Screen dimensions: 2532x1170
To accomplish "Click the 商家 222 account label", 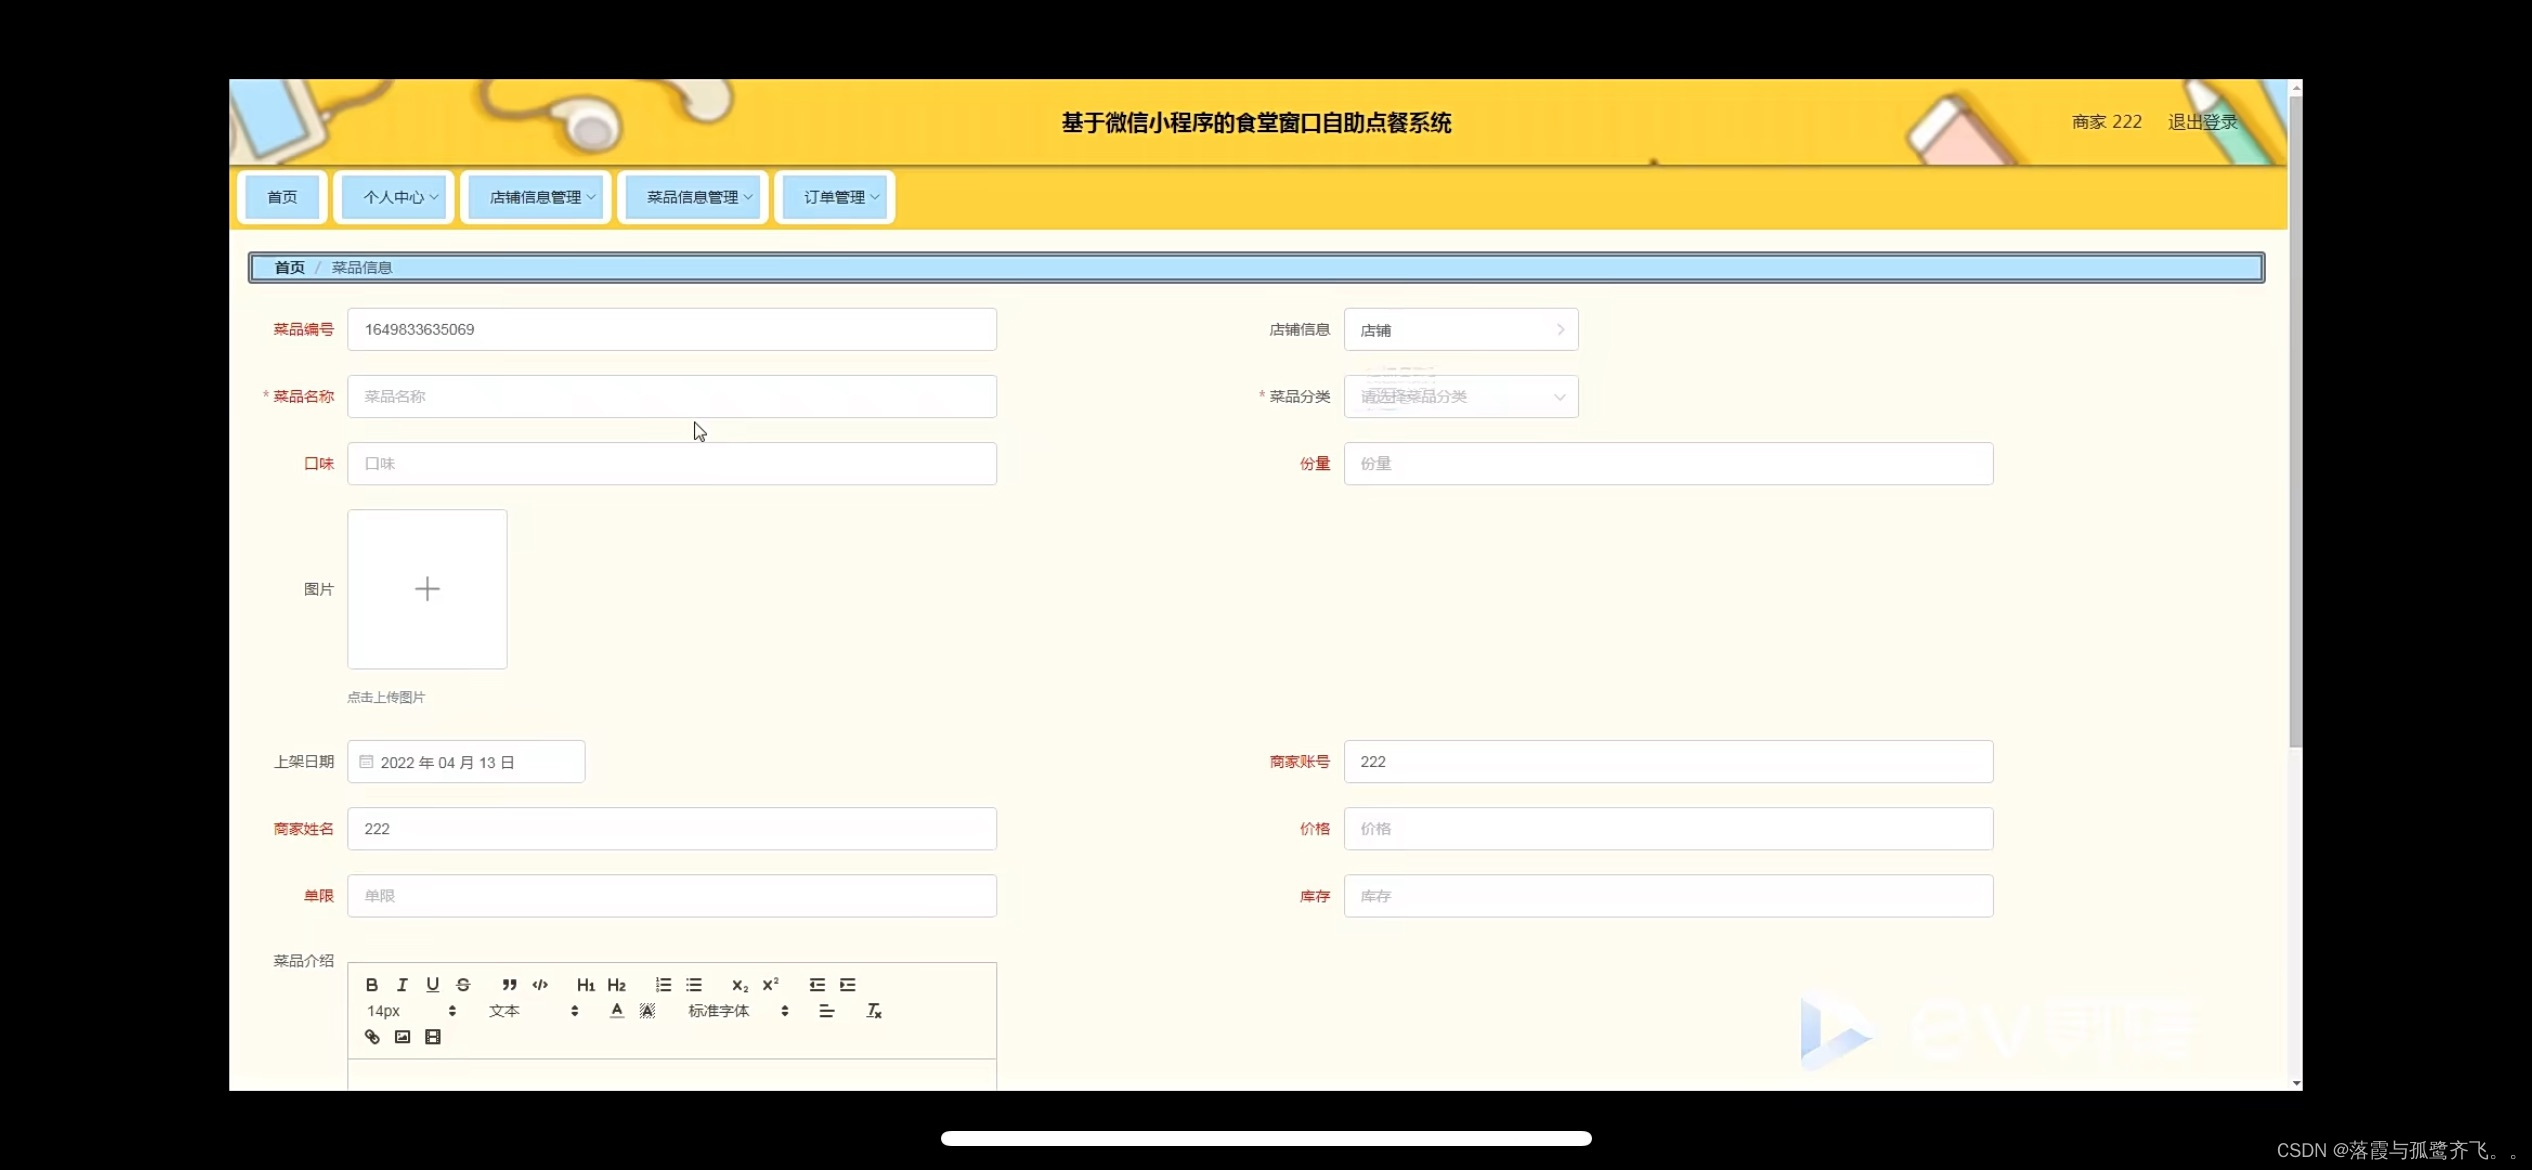I will tap(2106, 122).
